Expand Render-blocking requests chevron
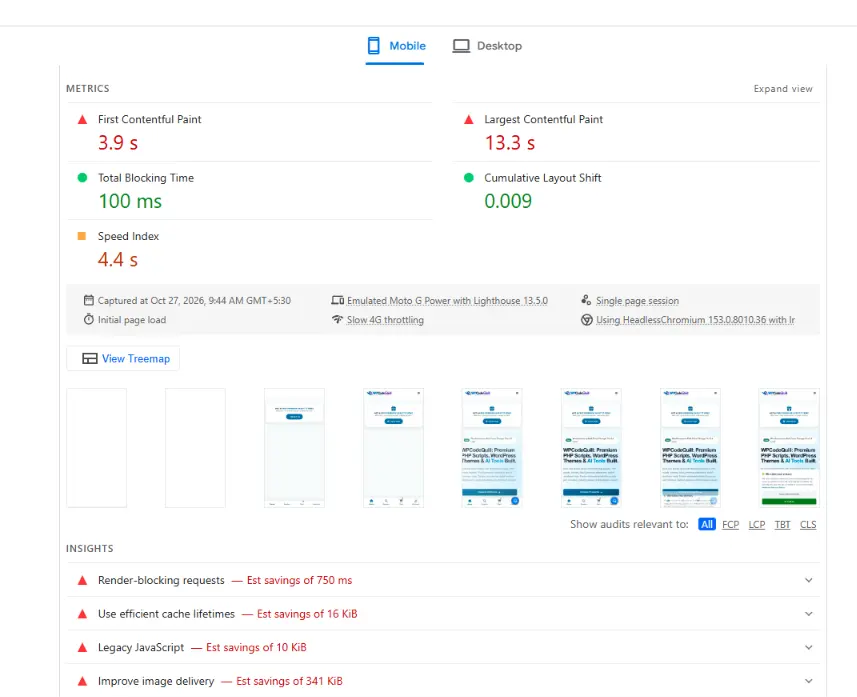 (x=808, y=580)
